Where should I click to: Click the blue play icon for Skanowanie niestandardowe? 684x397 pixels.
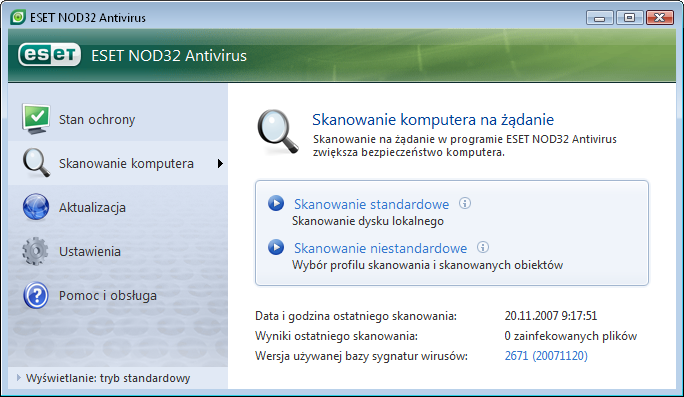[x=276, y=247]
